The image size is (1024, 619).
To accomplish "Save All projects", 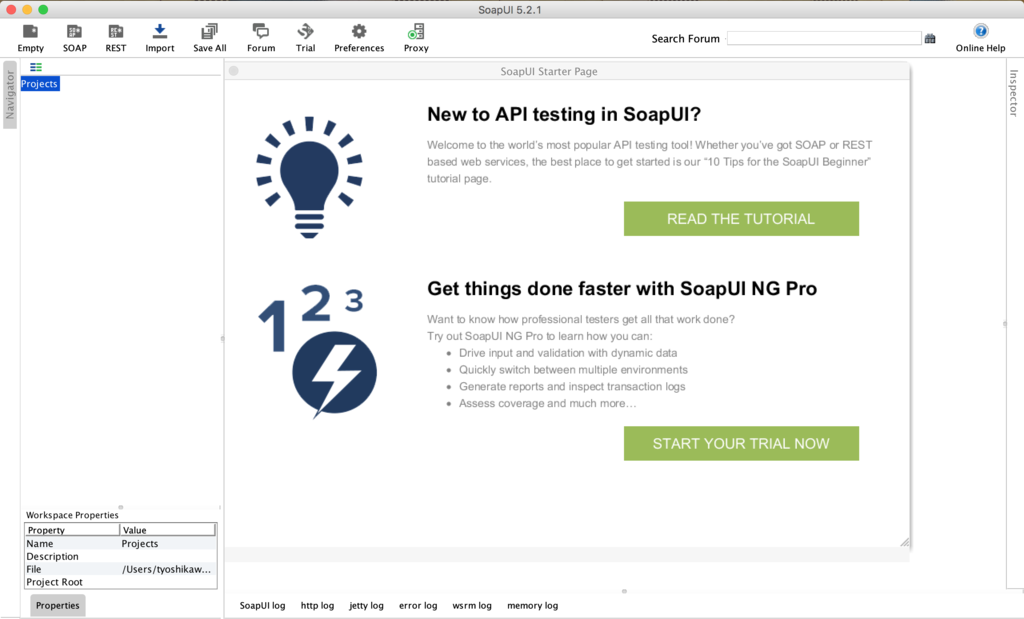I will (210, 38).
